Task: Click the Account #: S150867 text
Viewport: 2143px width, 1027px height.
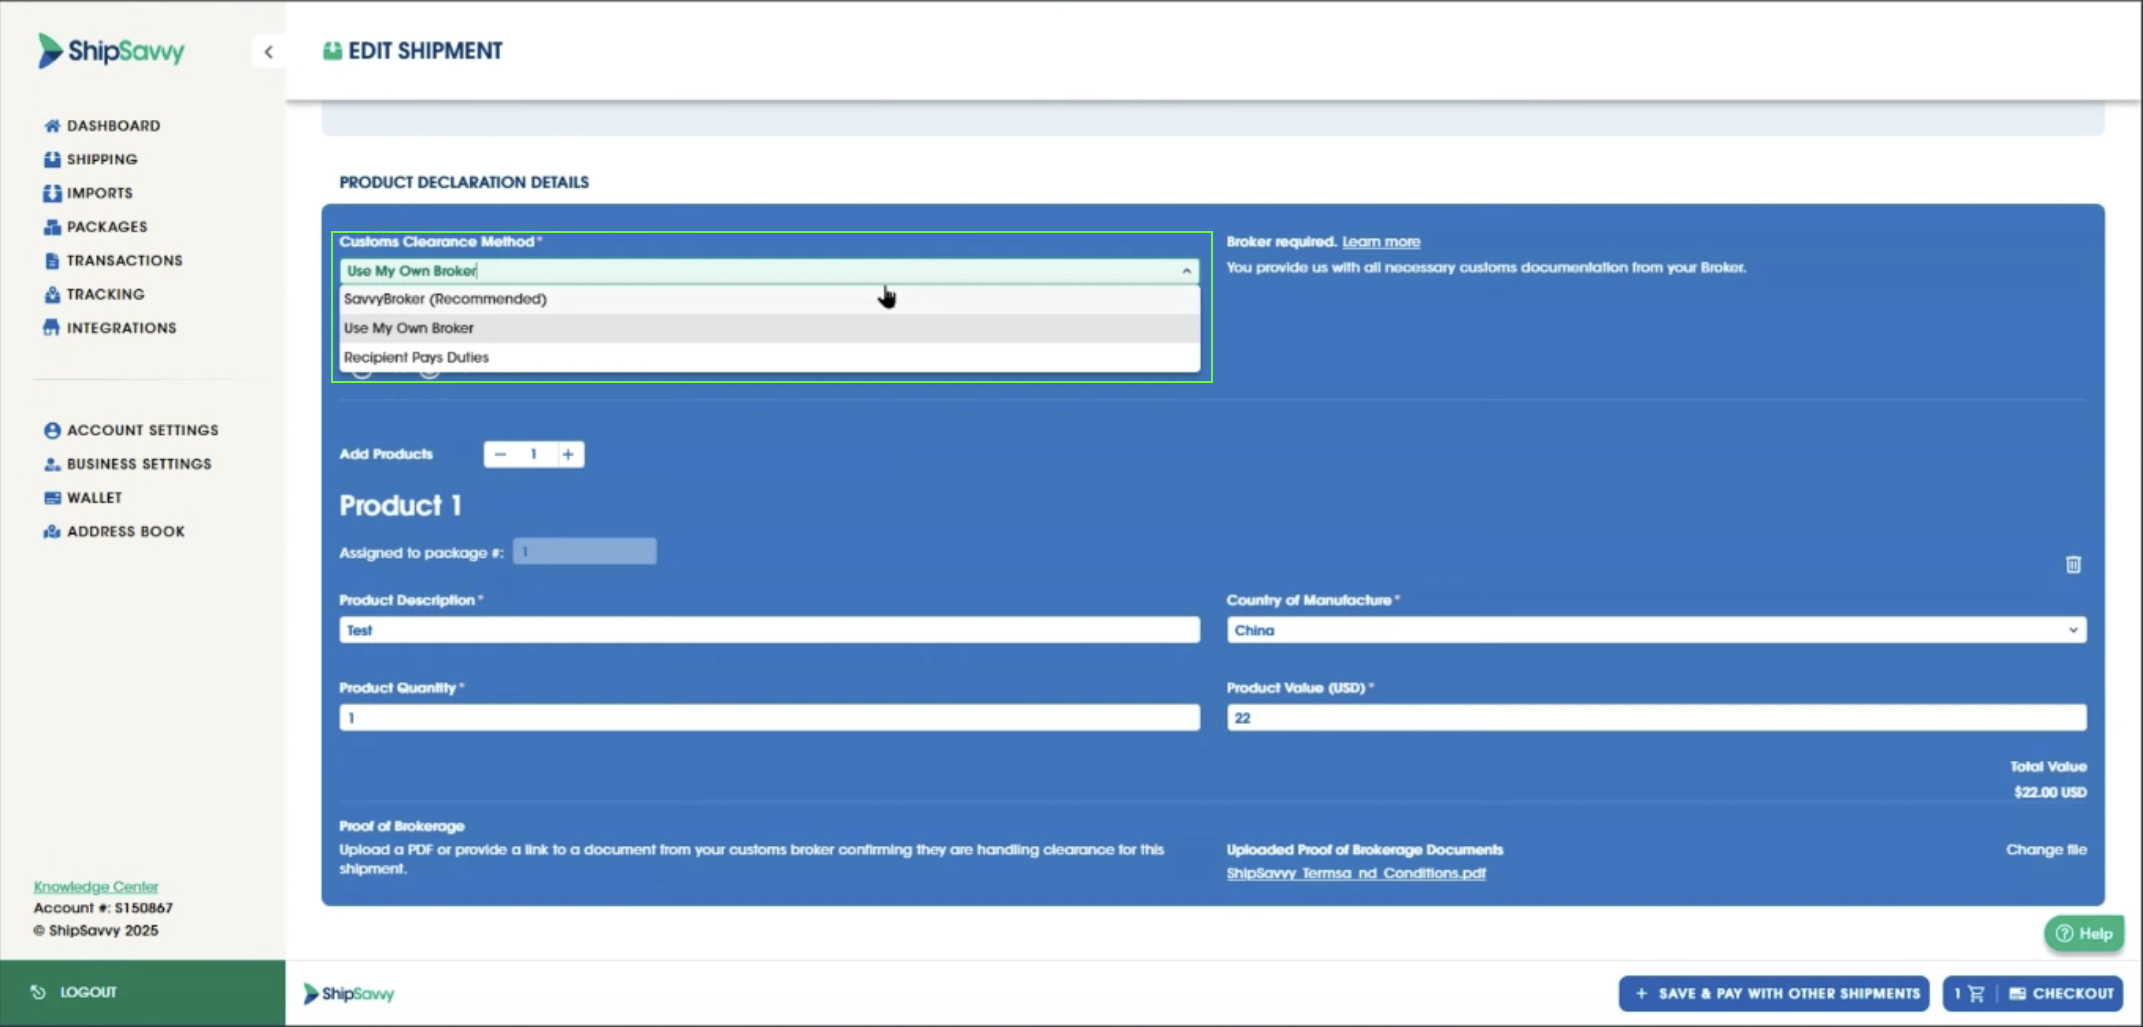Action: click(x=103, y=908)
